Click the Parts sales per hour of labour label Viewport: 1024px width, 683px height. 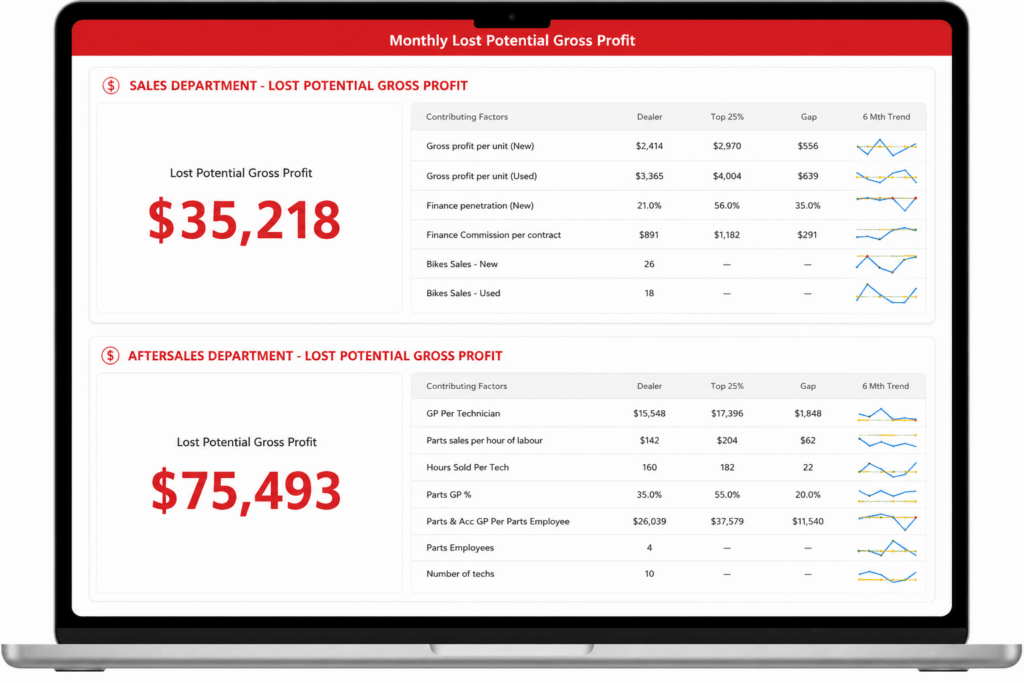[484, 440]
